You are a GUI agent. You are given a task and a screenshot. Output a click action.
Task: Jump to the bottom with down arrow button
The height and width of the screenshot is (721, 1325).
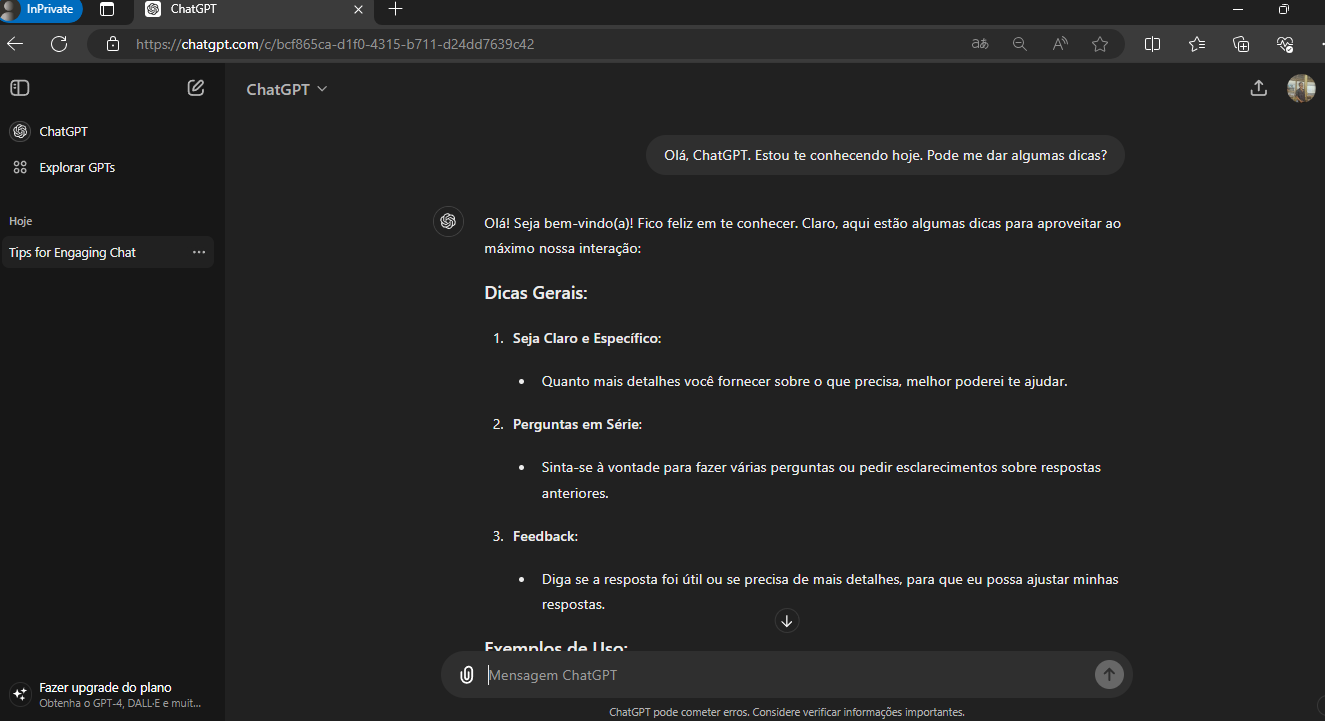(786, 621)
